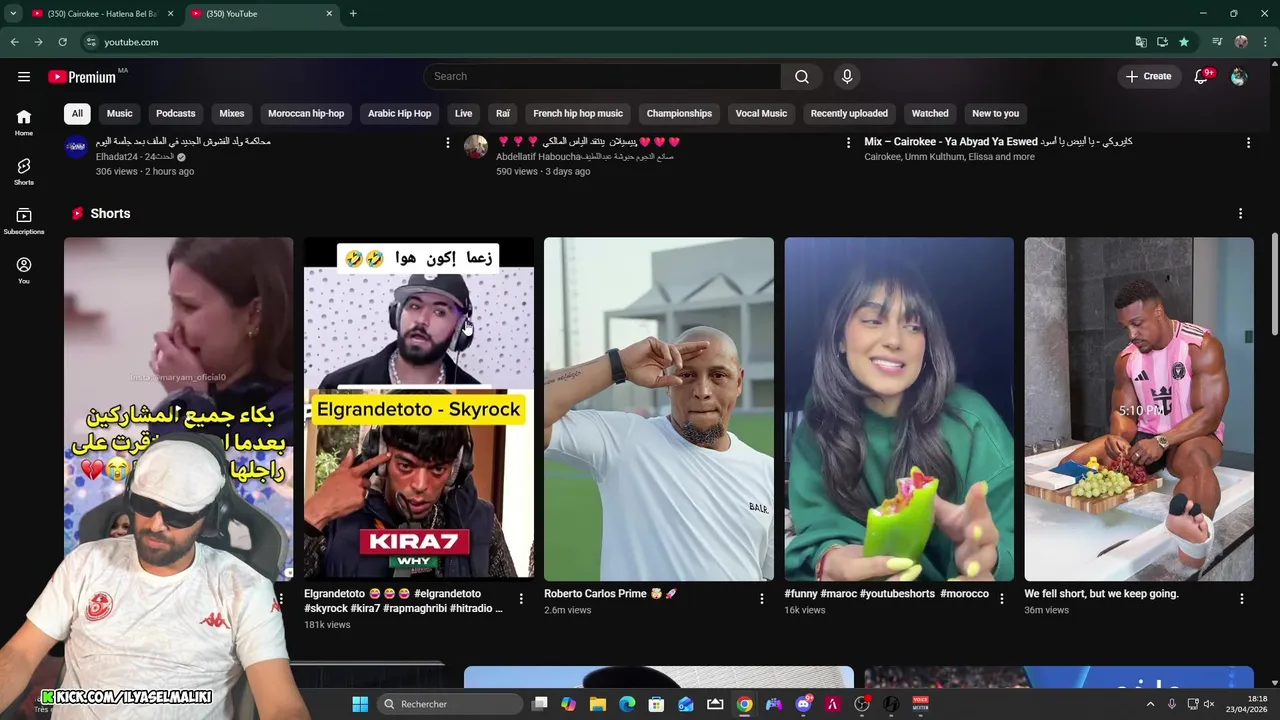Screen dimensions: 1280x720
Task: Click the search magnifier button
Action: [x=802, y=76]
